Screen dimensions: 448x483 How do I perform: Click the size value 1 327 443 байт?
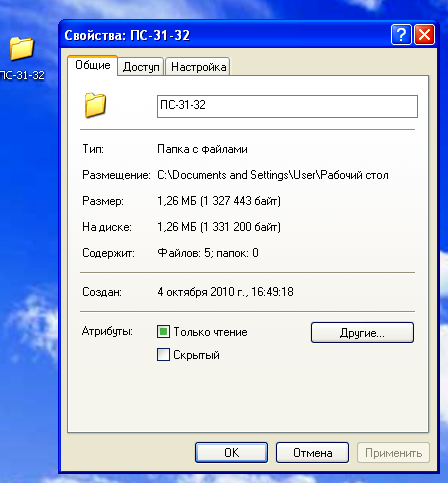coord(240,201)
